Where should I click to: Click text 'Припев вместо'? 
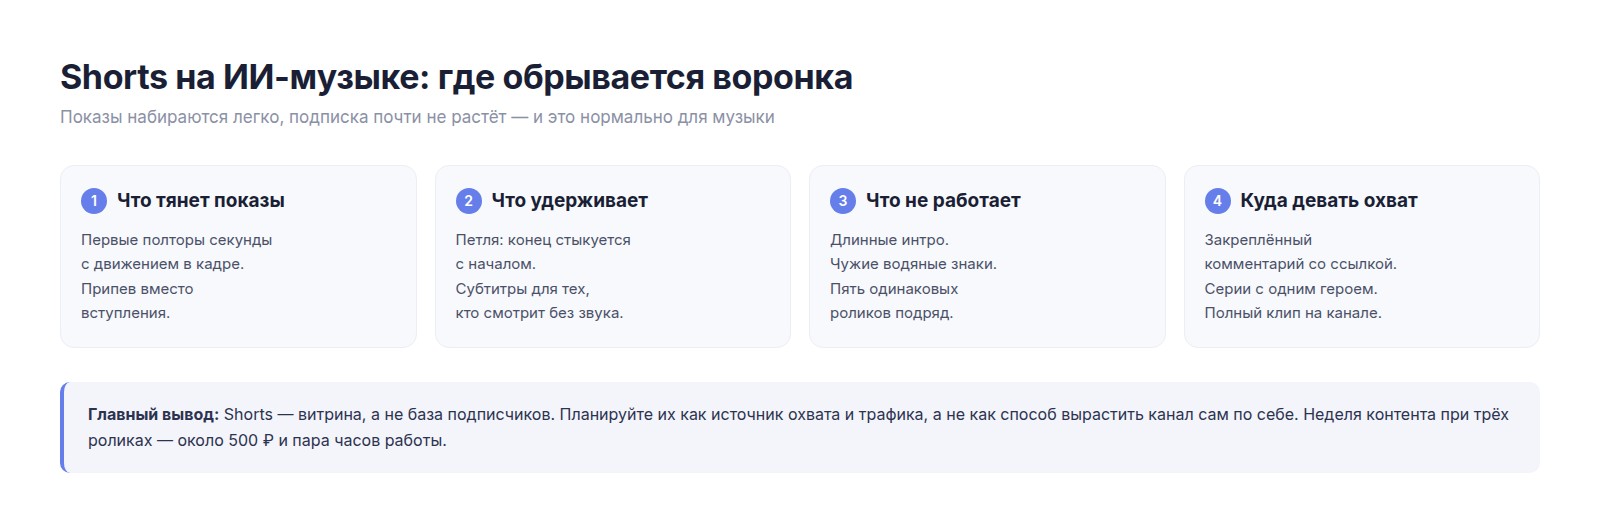pos(137,289)
